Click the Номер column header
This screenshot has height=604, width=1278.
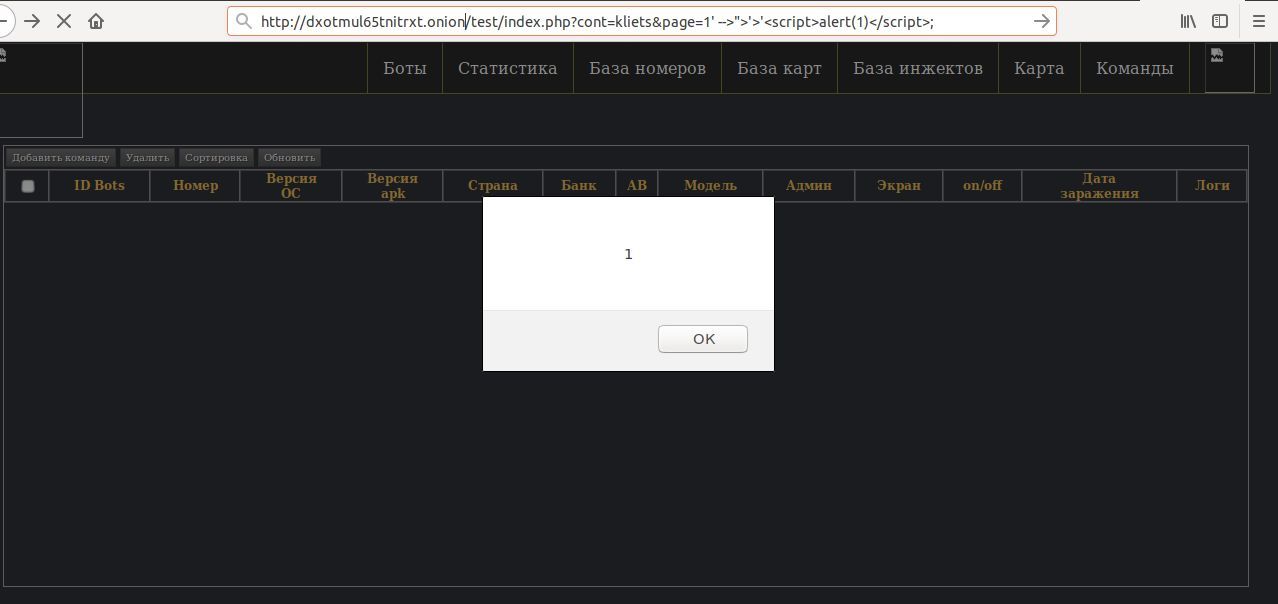pyautogui.click(x=195, y=186)
